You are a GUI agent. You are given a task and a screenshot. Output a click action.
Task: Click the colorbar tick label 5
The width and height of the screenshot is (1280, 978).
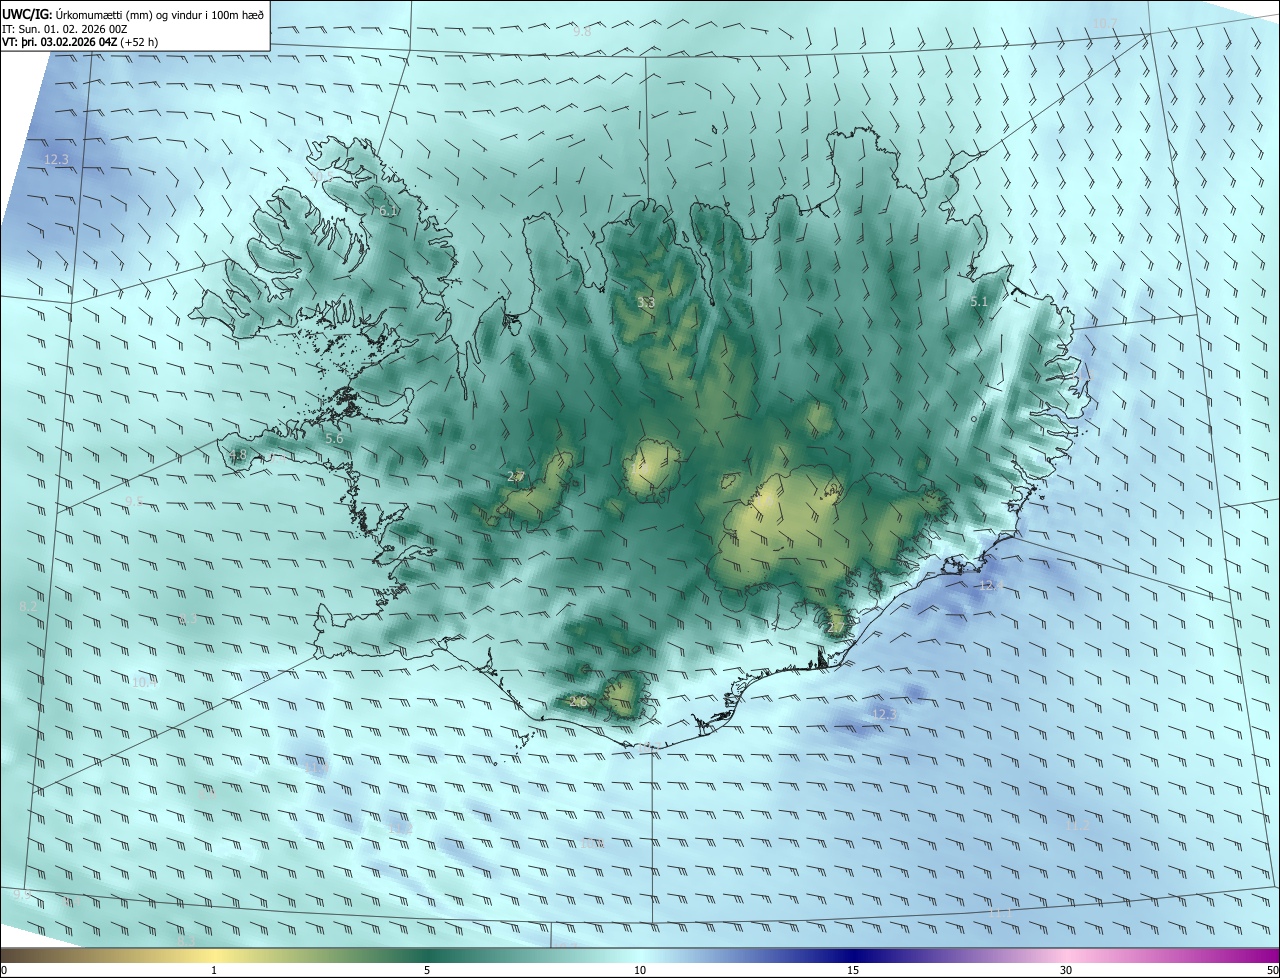pyautogui.click(x=427, y=970)
